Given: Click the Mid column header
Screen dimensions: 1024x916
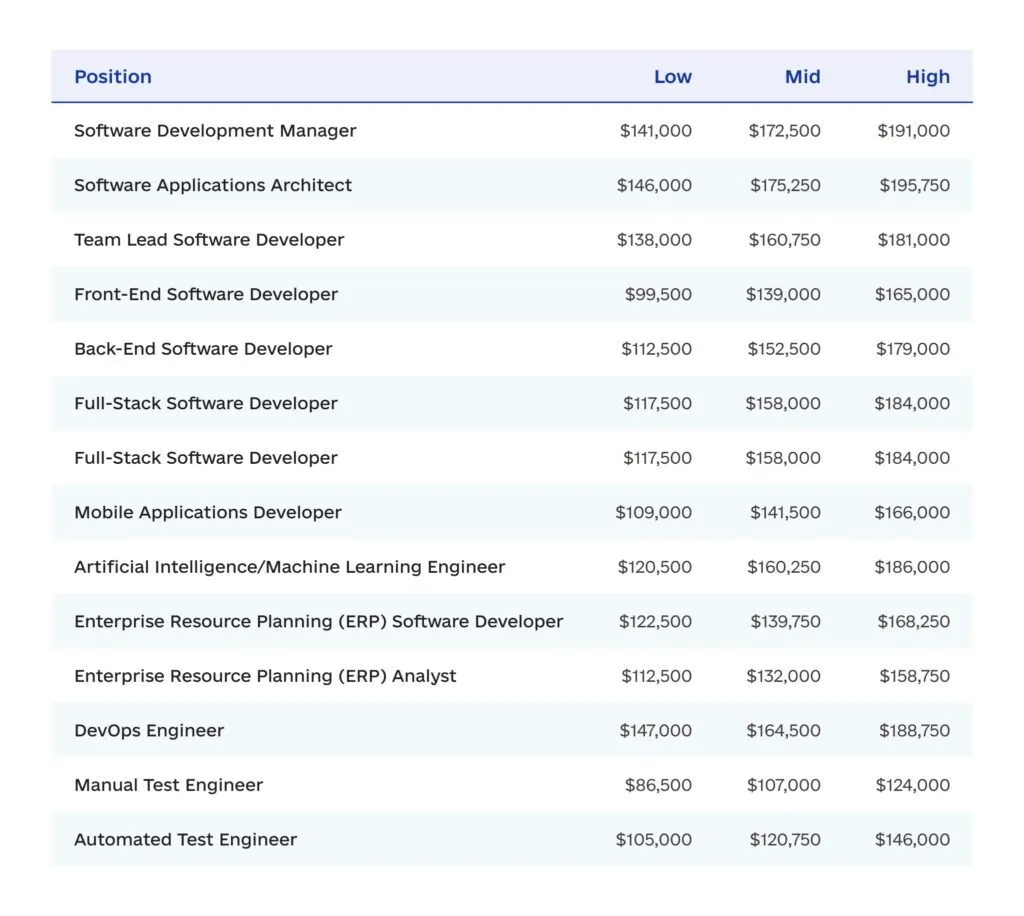Looking at the screenshot, I should (x=803, y=77).
